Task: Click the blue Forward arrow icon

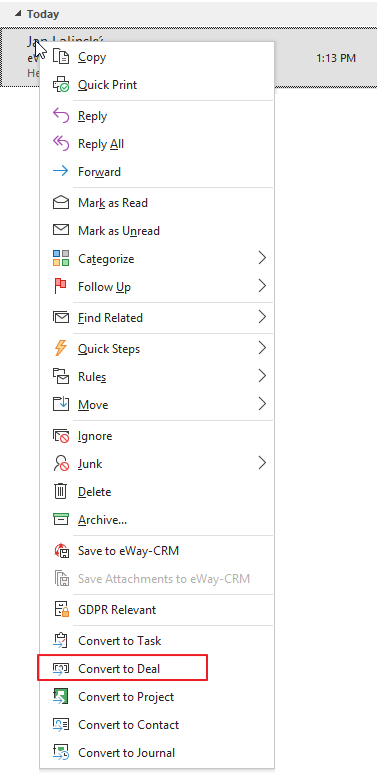Action: tap(61, 171)
